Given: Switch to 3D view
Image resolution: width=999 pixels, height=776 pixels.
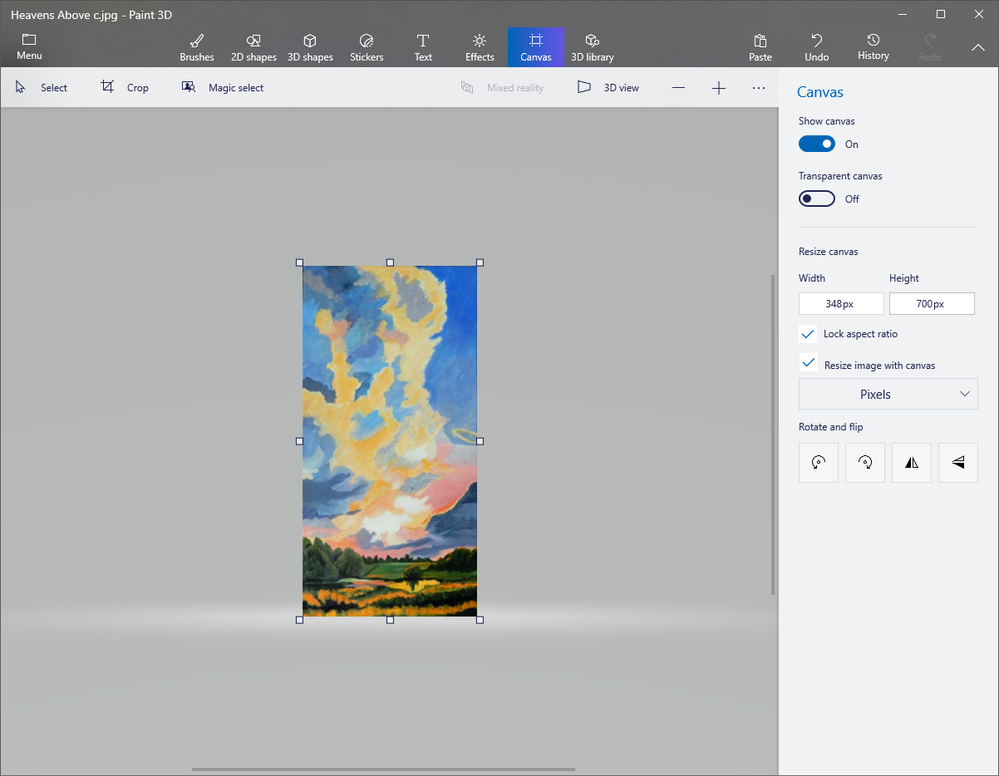Looking at the screenshot, I should 608,88.
